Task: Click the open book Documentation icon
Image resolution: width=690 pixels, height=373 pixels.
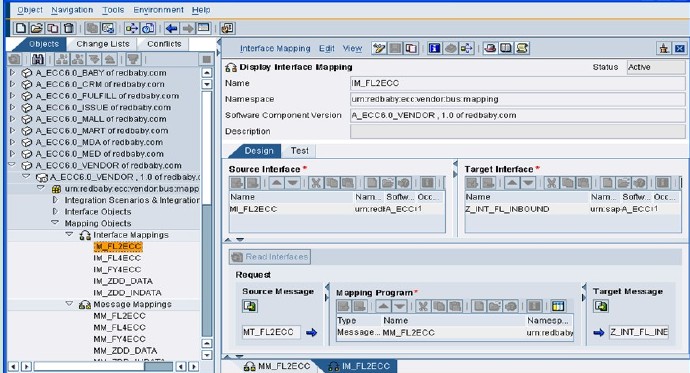Action: point(506,48)
